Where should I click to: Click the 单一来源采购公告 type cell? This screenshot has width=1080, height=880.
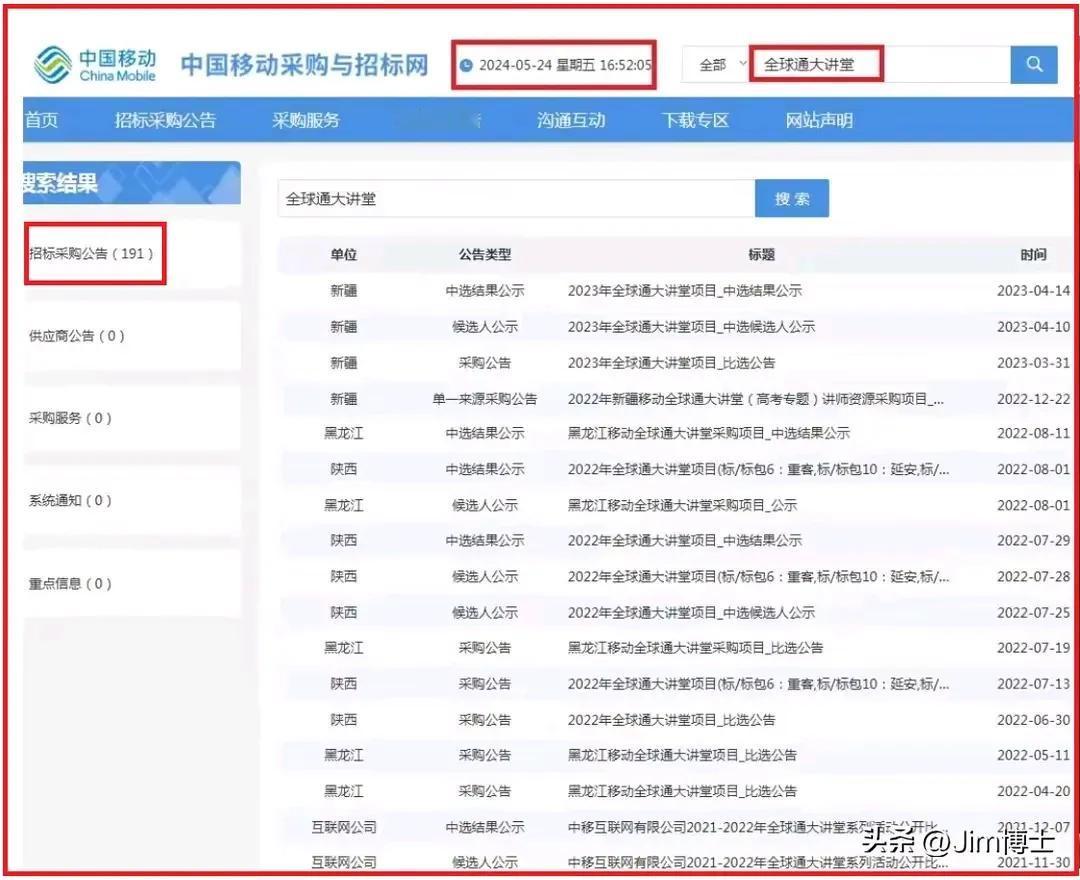click(485, 399)
